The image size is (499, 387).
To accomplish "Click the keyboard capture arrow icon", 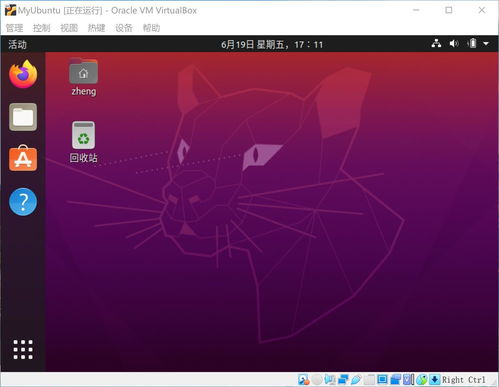I will [x=435, y=380].
